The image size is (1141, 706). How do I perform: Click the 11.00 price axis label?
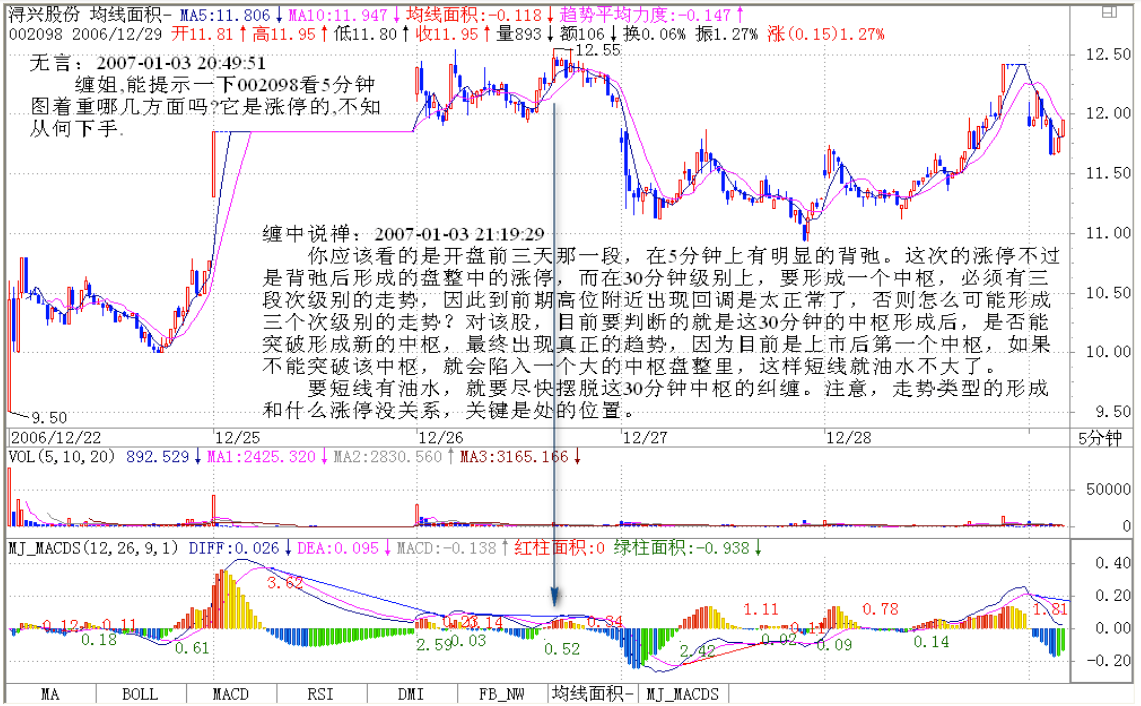(1108, 233)
